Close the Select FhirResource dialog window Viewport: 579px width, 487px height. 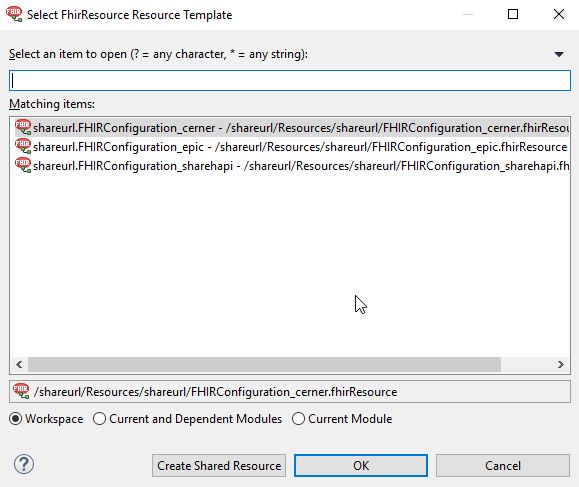(559, 14)
